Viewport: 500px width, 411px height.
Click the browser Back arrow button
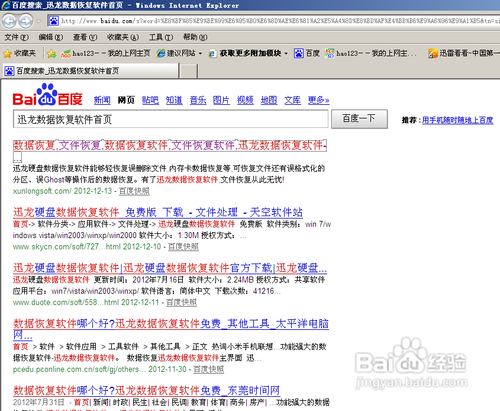(x=9, y=21)
